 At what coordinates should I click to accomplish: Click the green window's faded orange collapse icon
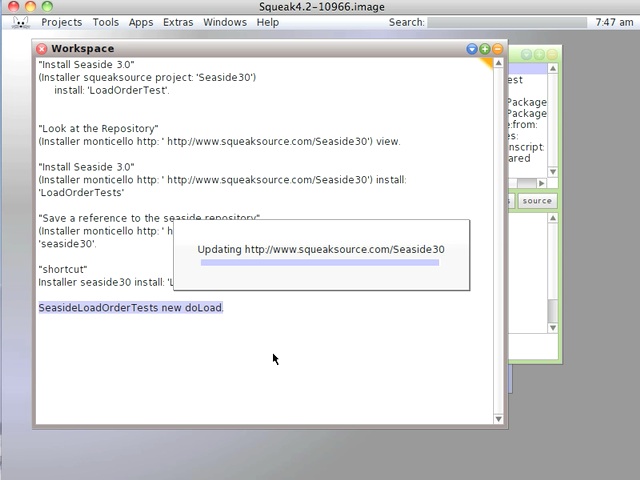[x=552, y=54]
